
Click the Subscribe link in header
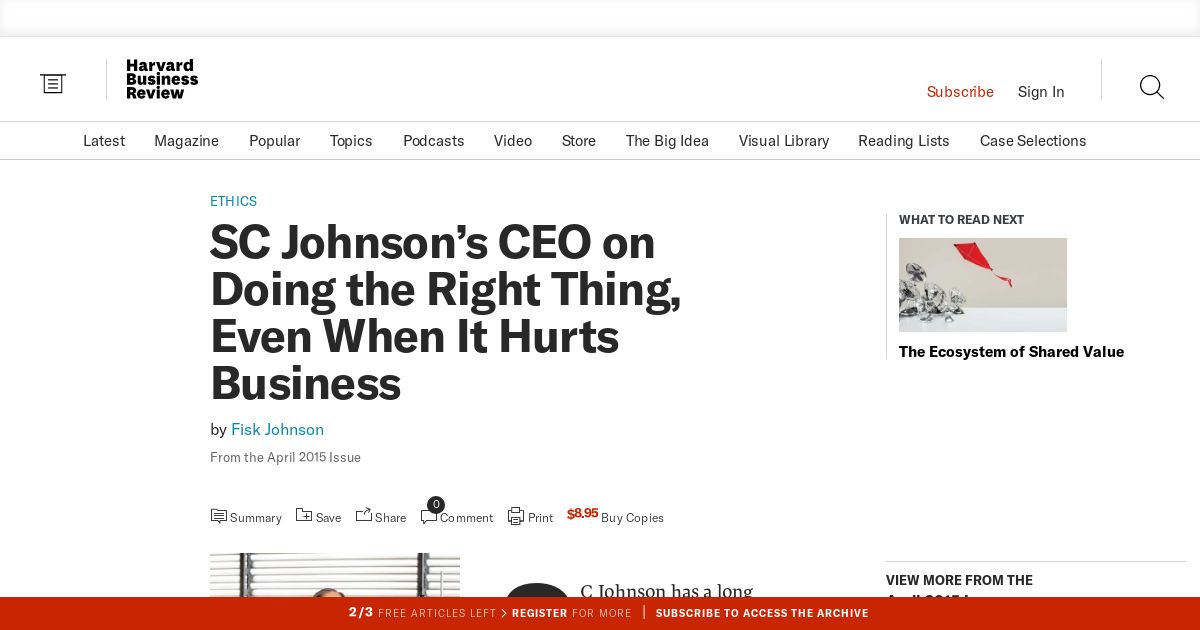coord(960,92)
